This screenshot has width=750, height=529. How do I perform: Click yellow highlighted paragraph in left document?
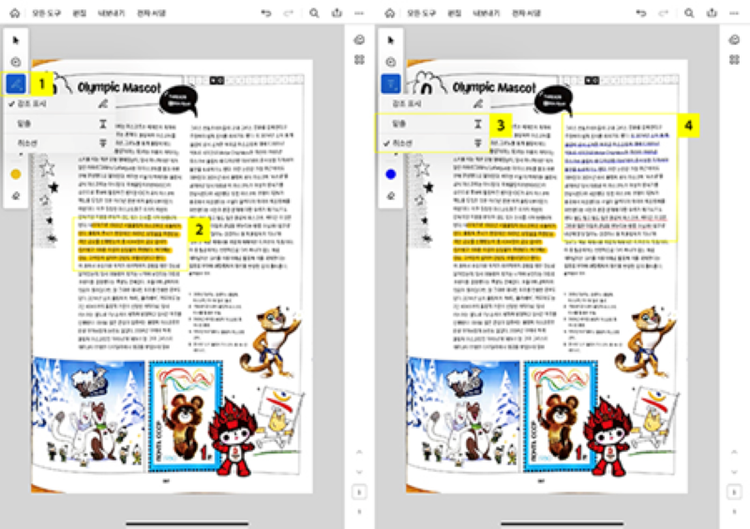coord(129,242)
